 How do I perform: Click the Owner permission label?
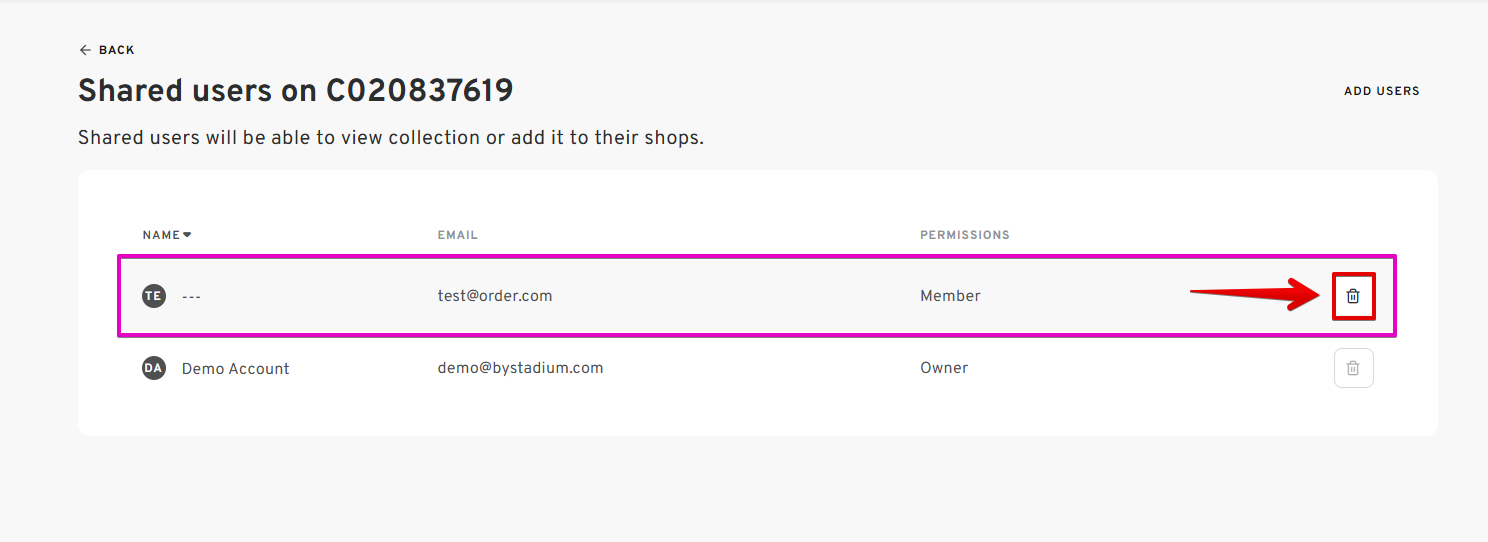coord(944,368)
